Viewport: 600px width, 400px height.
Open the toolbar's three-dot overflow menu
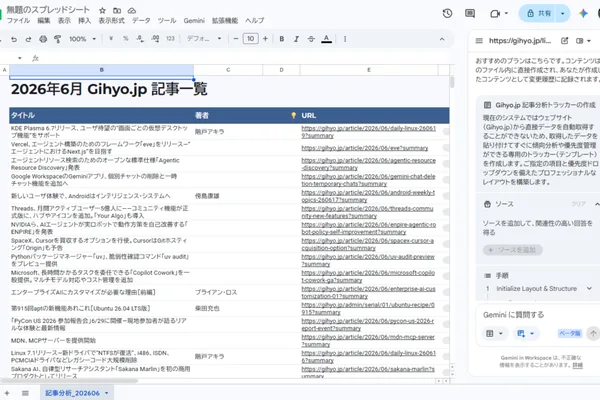coord(345,39)
